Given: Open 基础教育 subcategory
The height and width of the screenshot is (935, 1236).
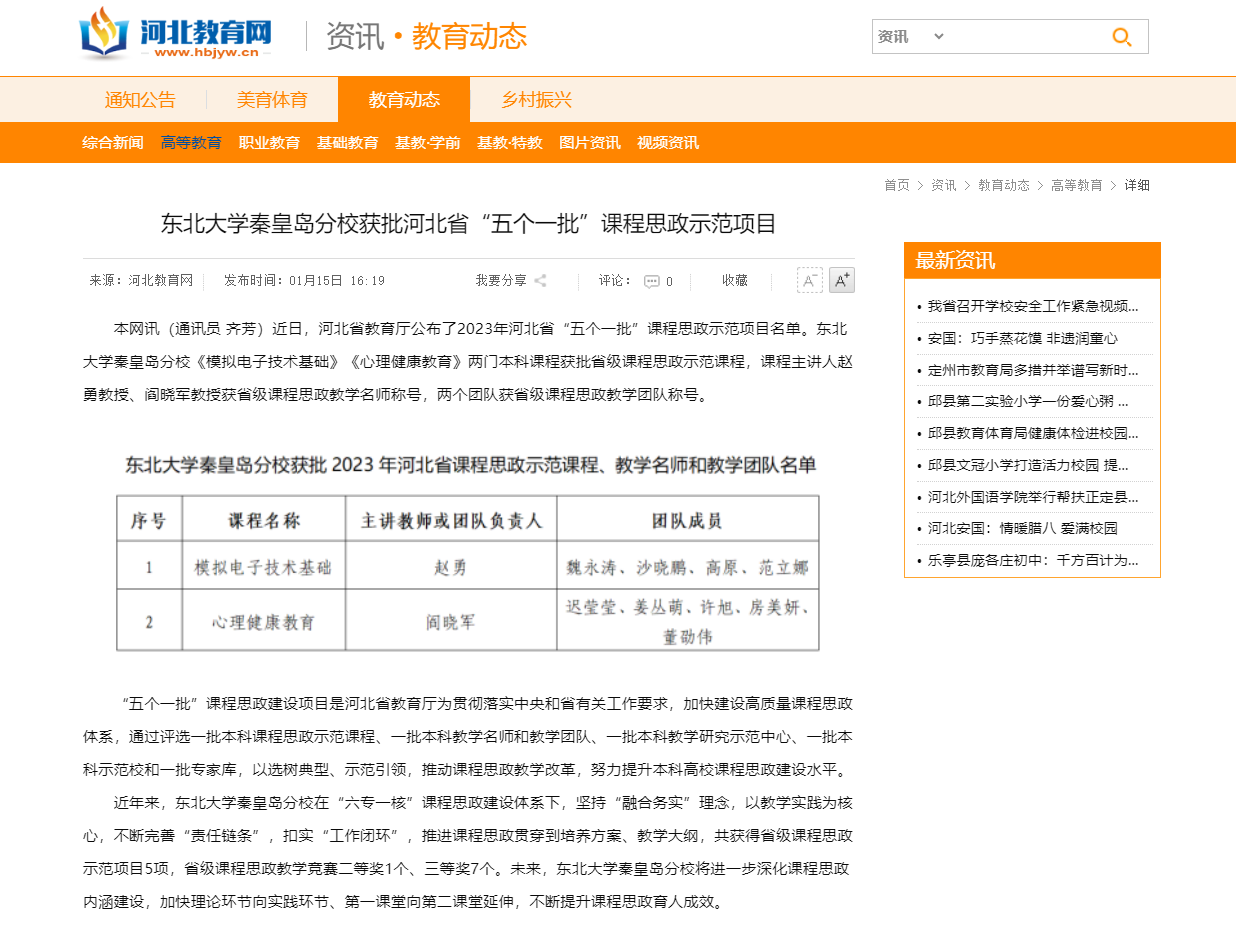Looking at the screenshot, I should [347, 143].
